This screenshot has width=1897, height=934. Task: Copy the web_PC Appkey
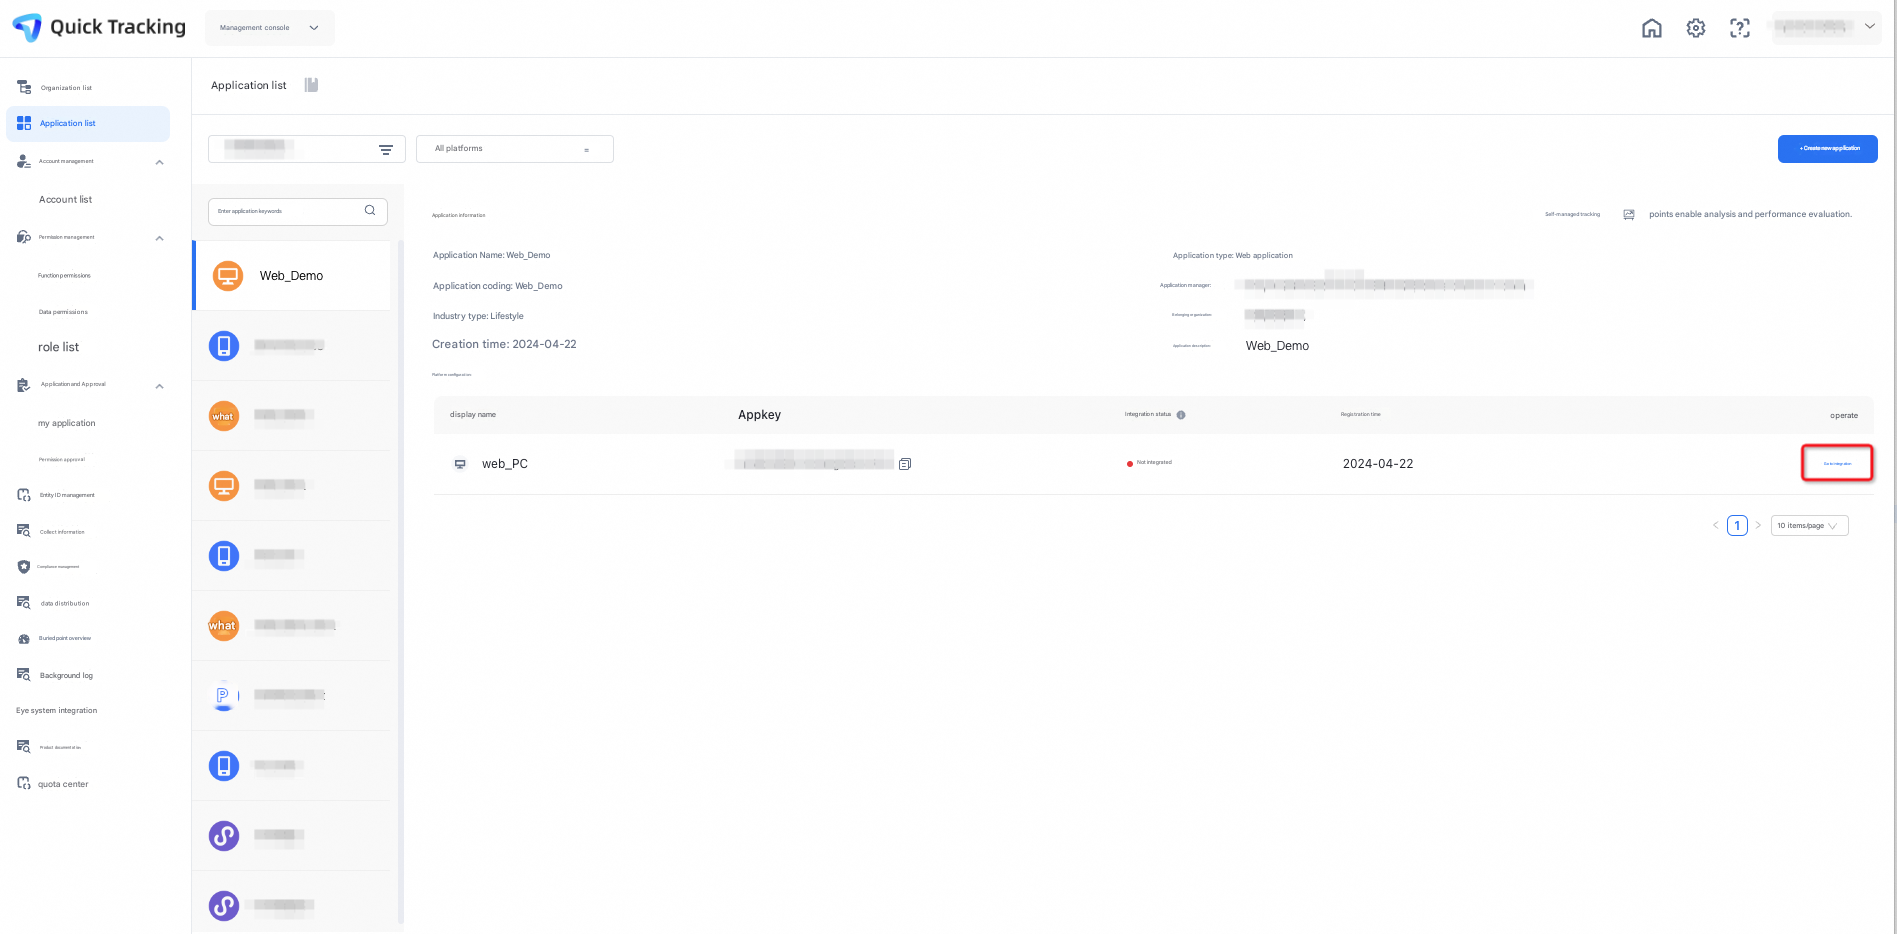[x=905, y=464]
